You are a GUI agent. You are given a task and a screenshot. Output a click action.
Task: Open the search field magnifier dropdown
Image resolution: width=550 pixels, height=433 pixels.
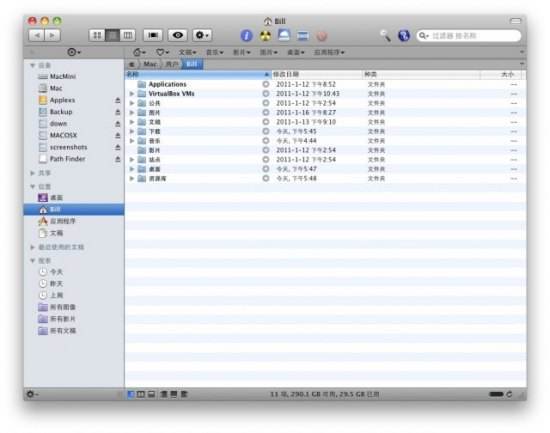click(424, 36)
